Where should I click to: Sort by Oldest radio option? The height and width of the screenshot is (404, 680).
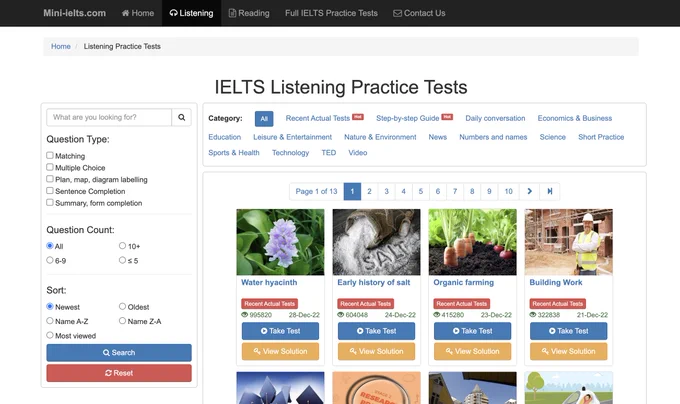(x=122, y=306)
